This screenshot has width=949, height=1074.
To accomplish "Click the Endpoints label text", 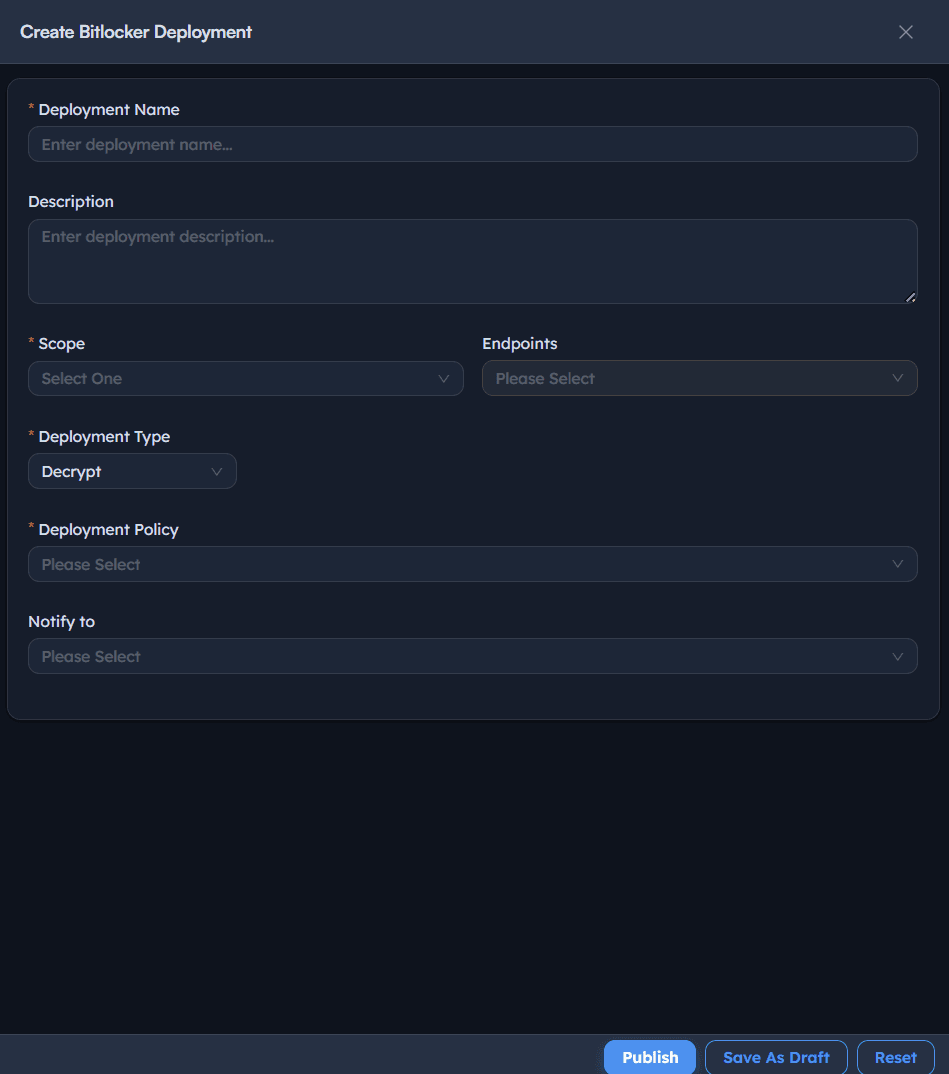I will 520,343.
